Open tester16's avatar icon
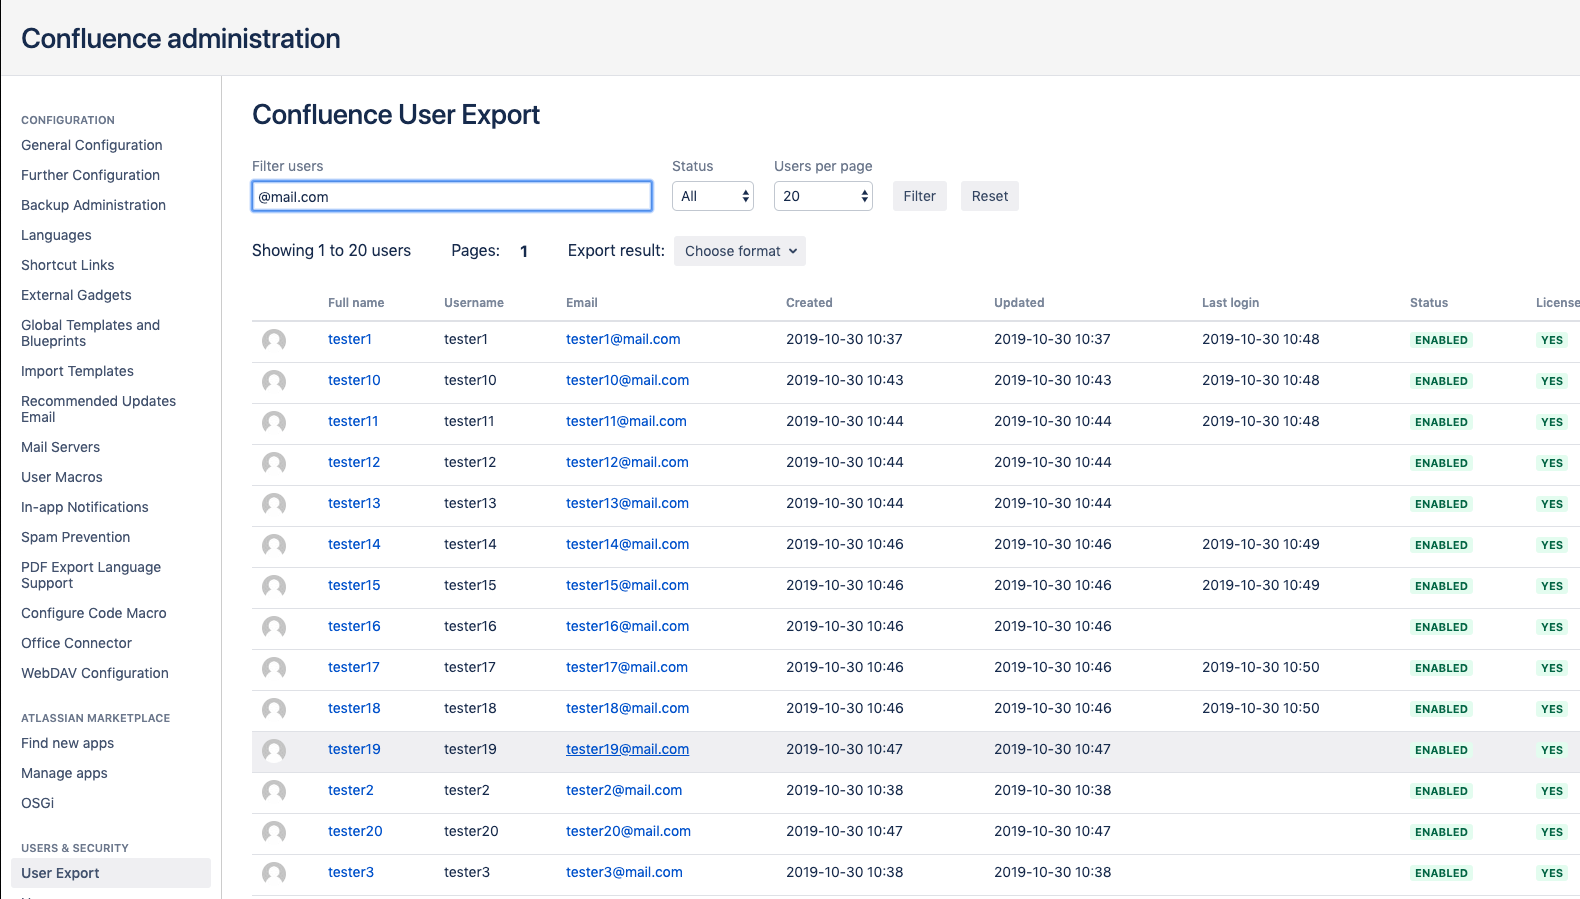The image size is (1580, 899). [274, 627]
